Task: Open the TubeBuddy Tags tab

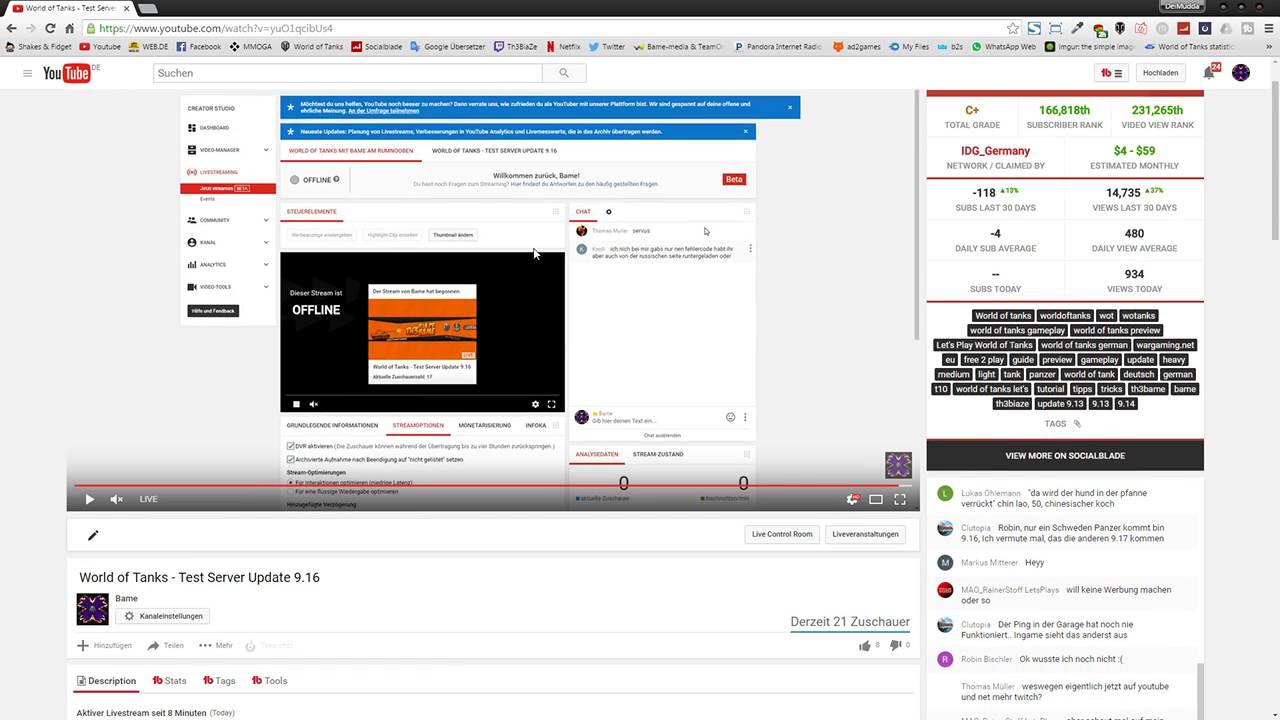Action: (x=219, y=681)
